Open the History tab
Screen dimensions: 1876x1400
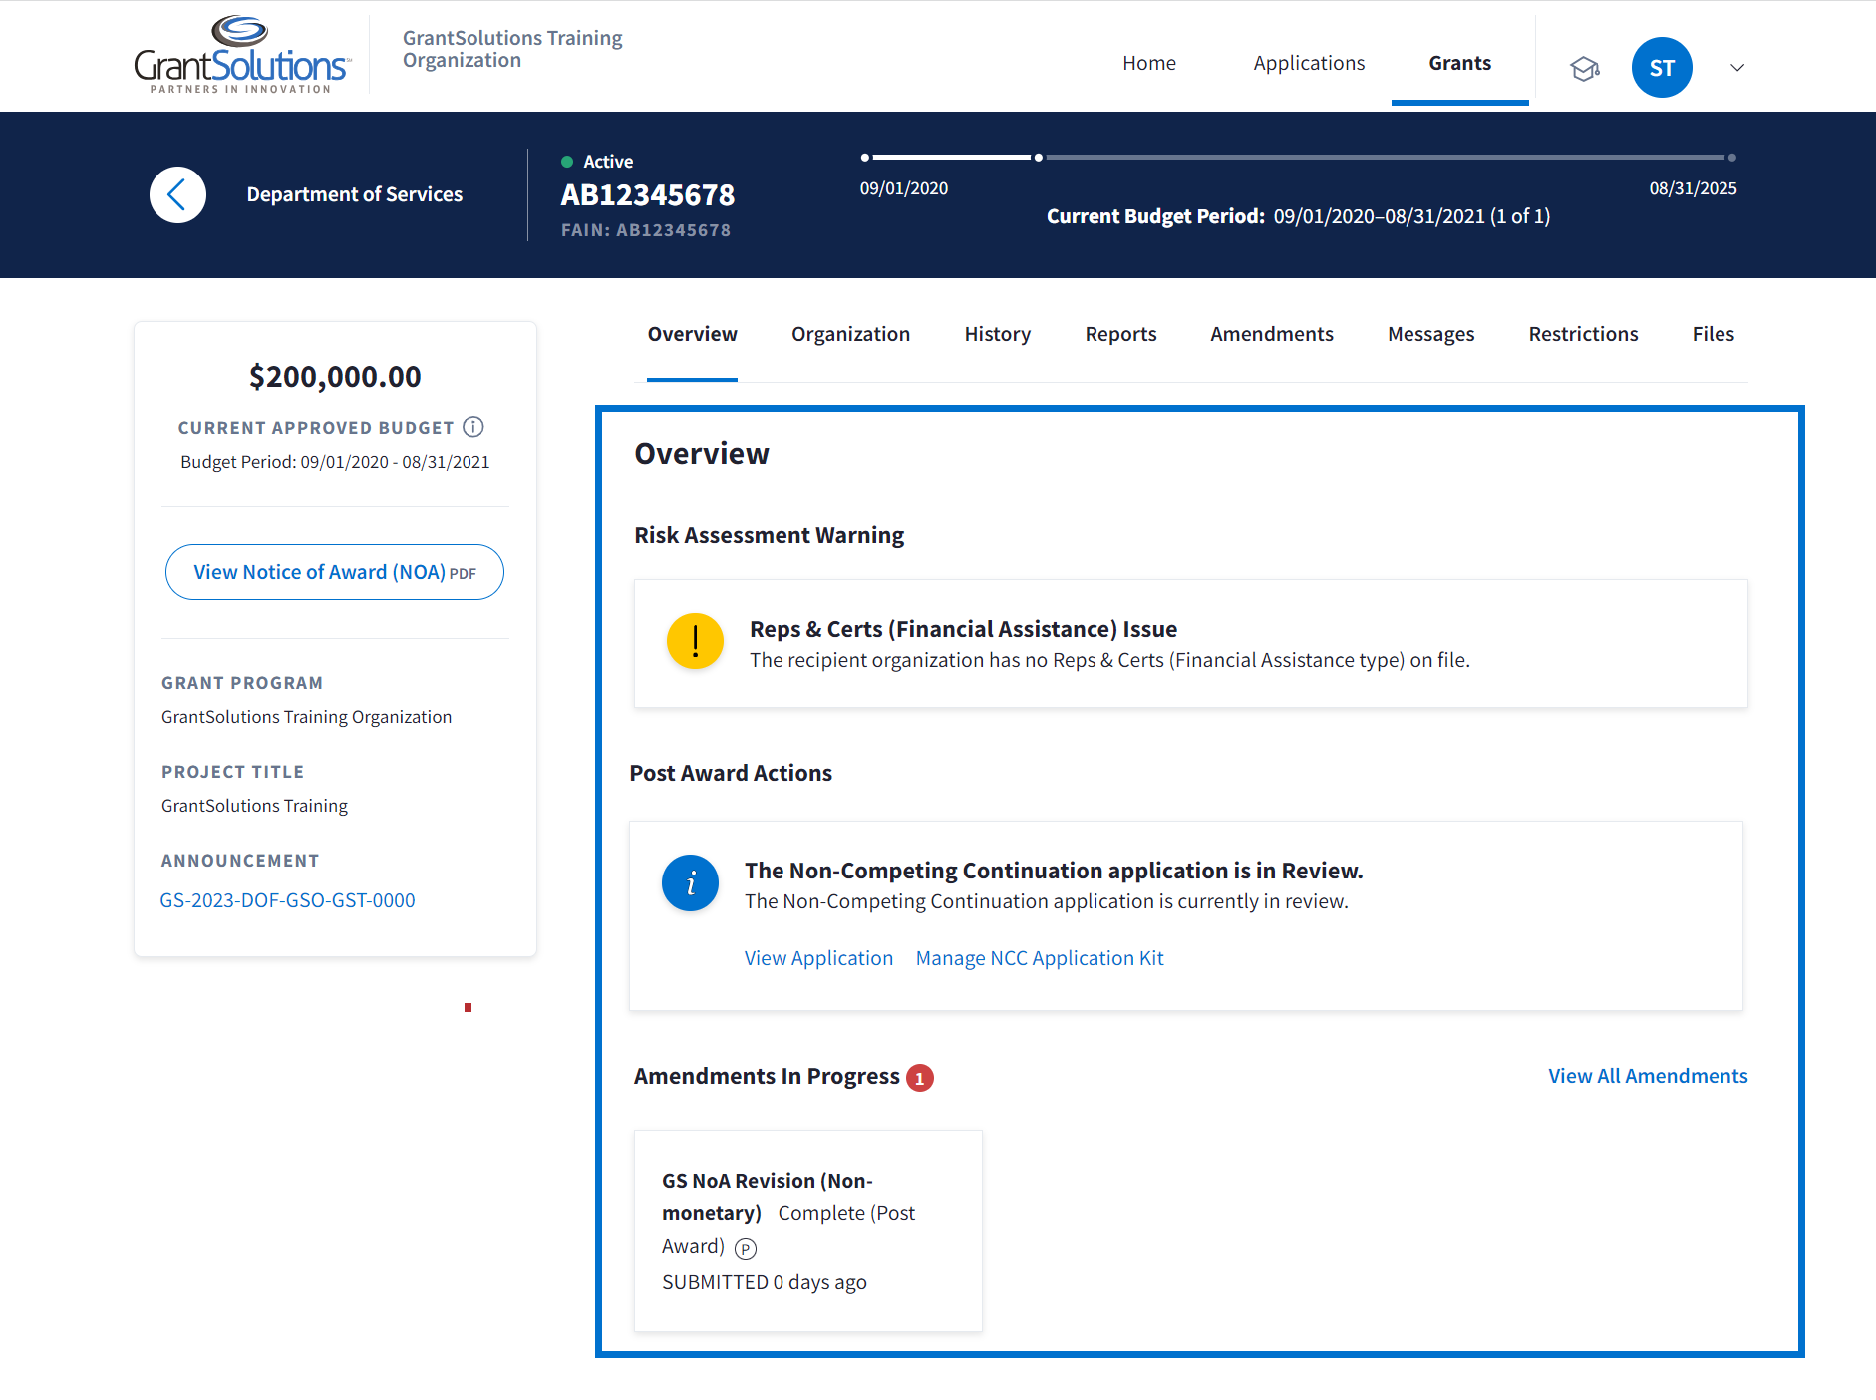point(997,334)
